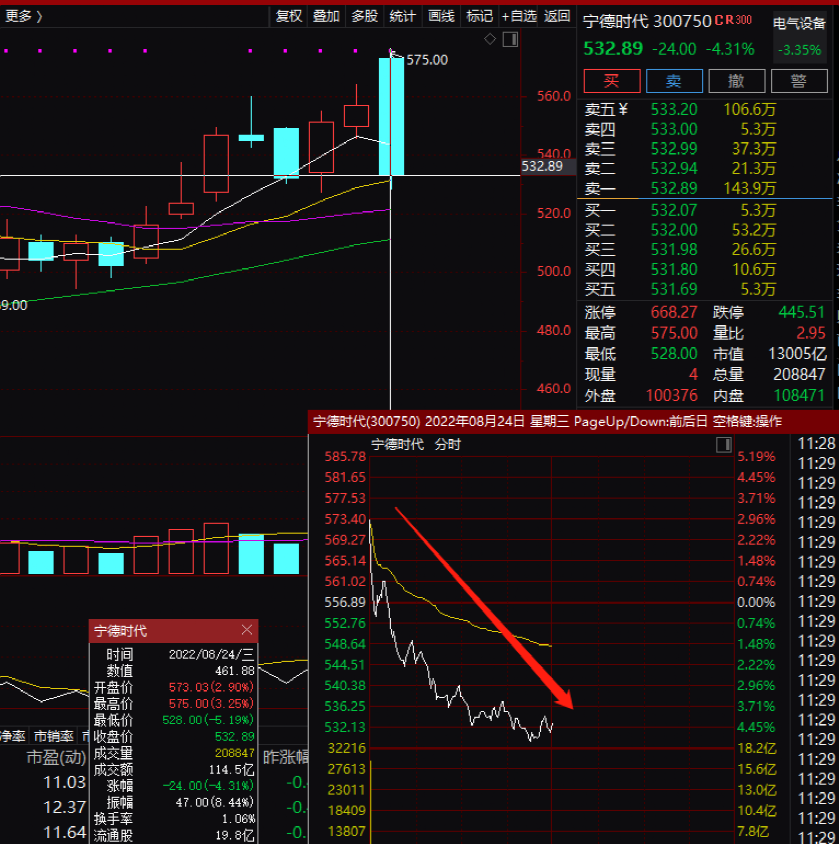
Task: Click the diamond icon above the K-line chart
Action: click(x=490, y=39)
